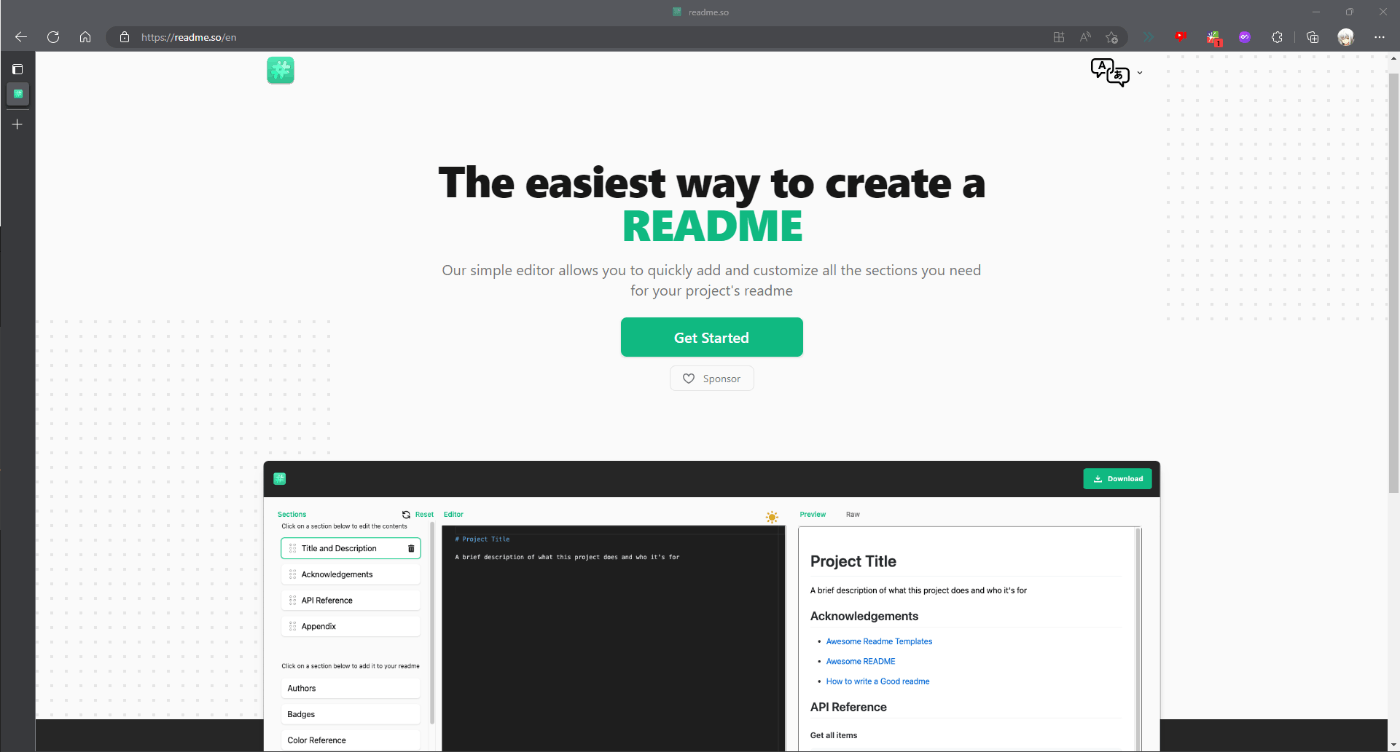Click the drag handle beside Appendix
This screenshot has height=752, width=1400.
292,626
